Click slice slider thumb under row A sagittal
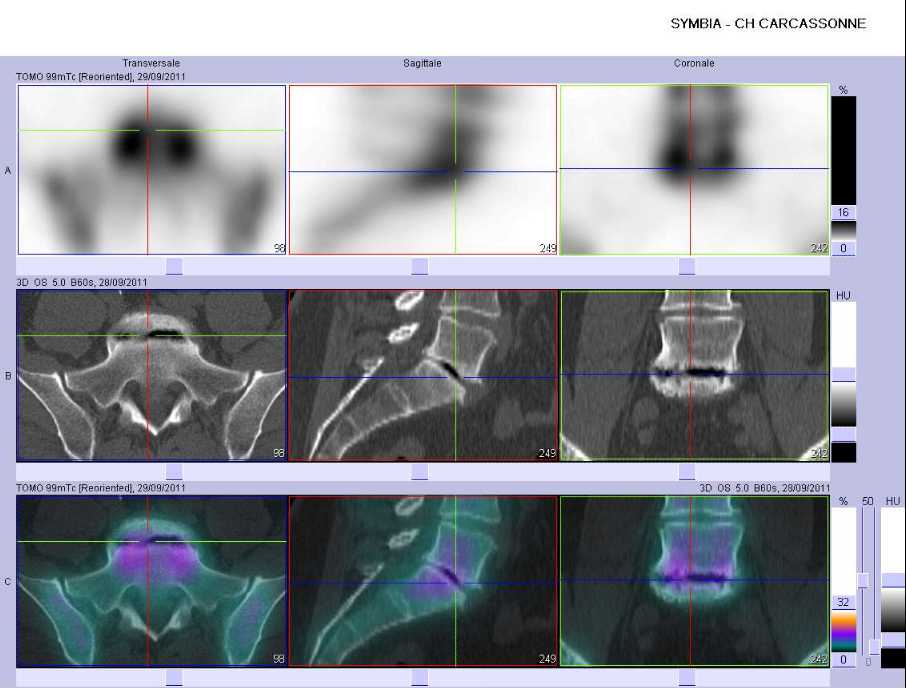The height and width of the screenshot is (688, 906). click(419, 266)
